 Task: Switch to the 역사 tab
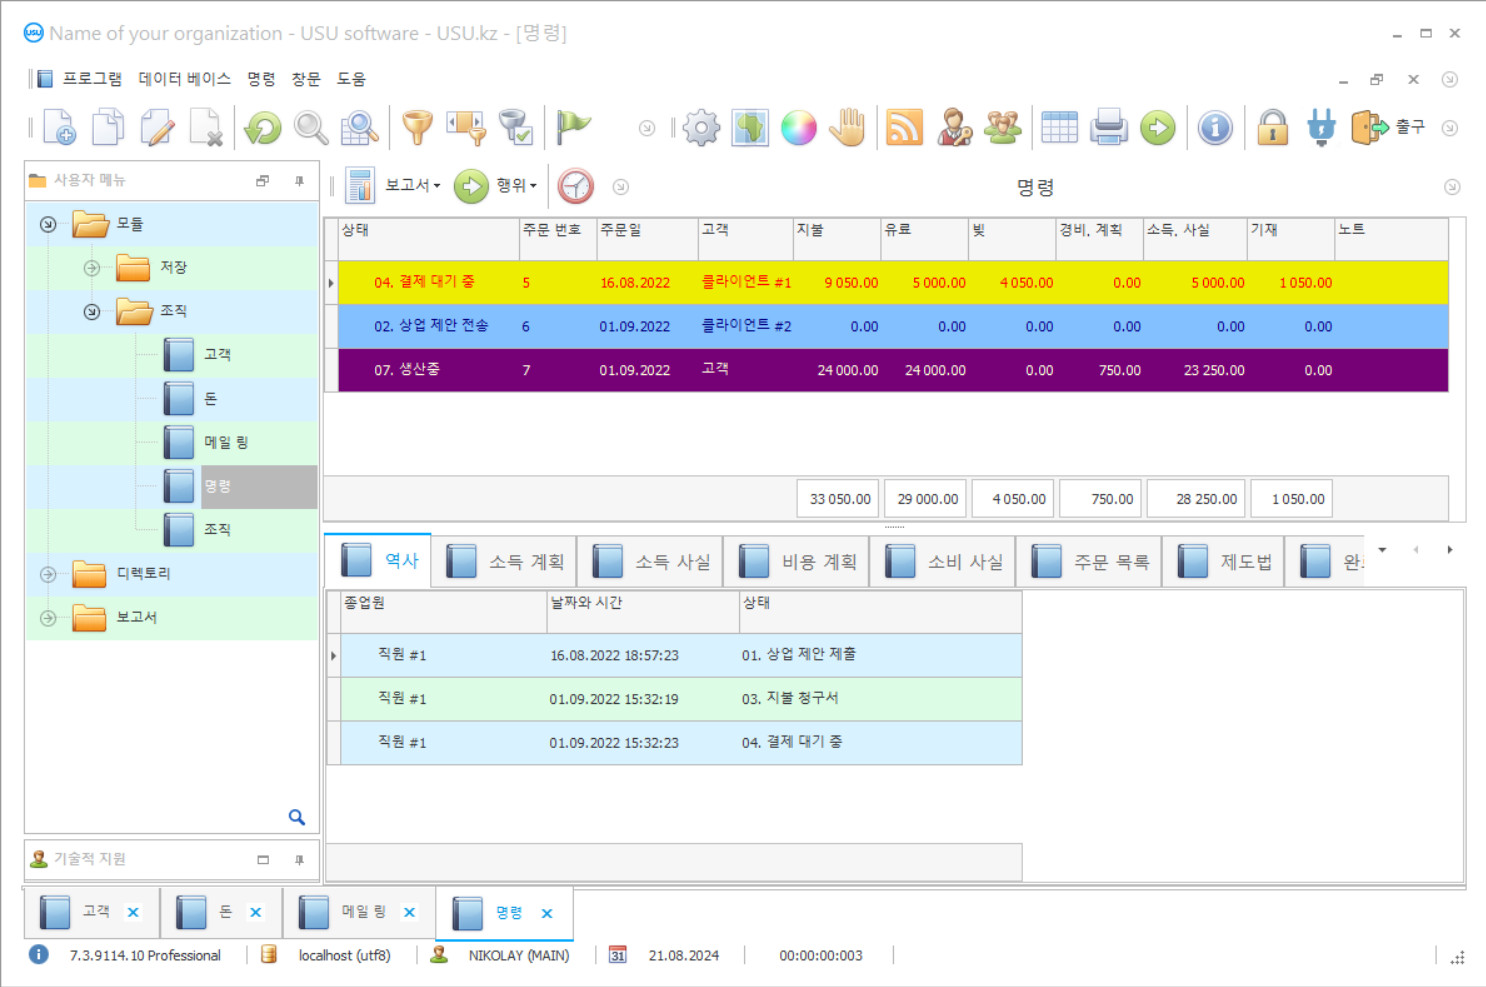tap(378, 560)
